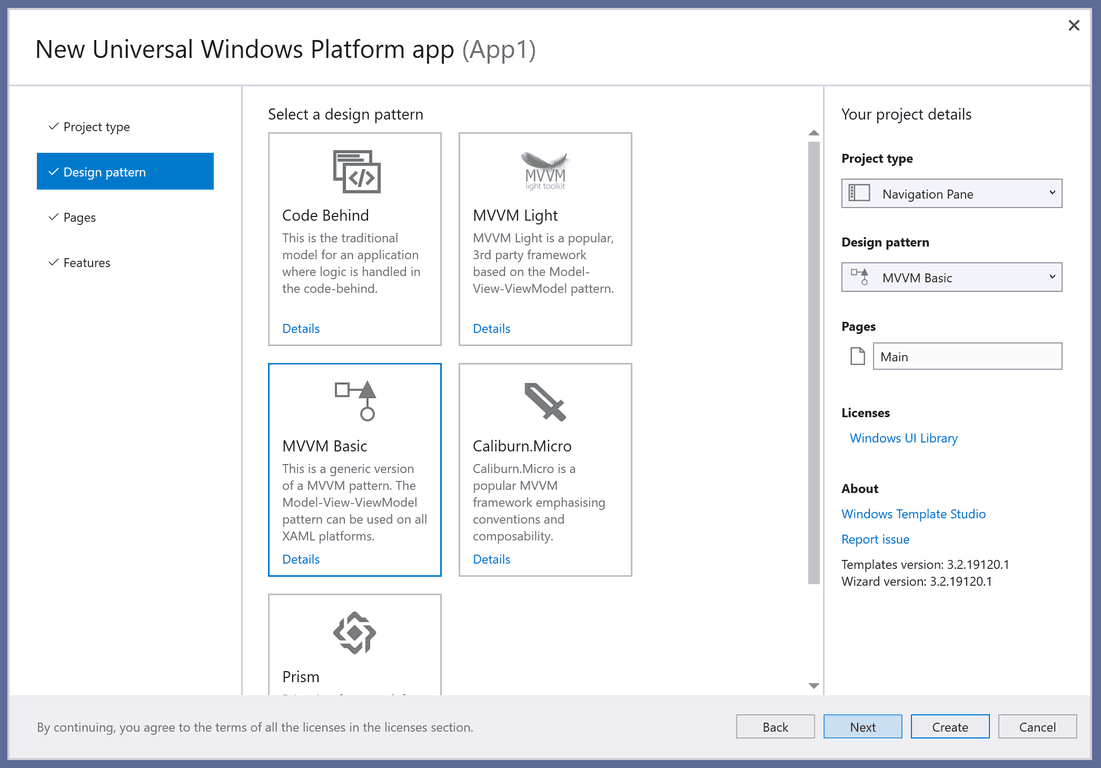Choose the MVVM Light toolkit logo
This screenshot has height=768, width=1101.
(x=545, y=171)
